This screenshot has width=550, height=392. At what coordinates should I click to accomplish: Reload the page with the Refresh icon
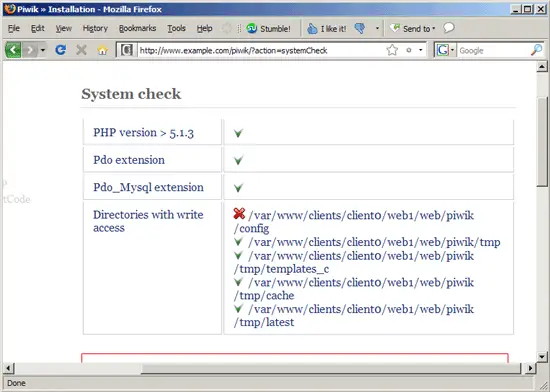tap(61, 50)
